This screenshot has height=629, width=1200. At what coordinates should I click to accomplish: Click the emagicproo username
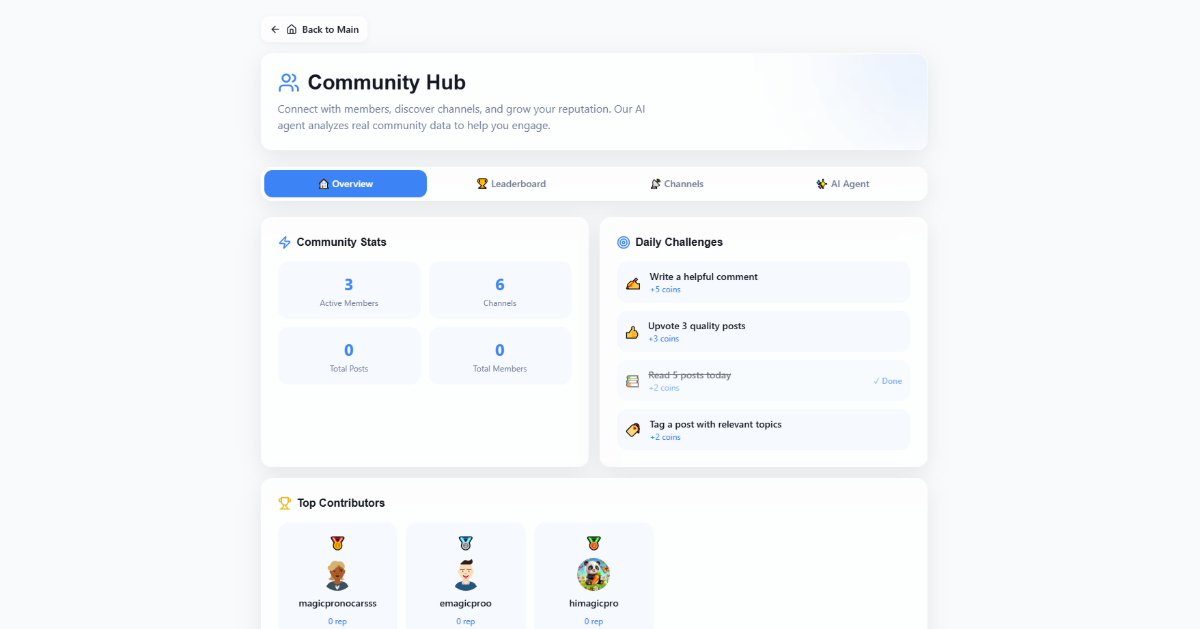point(466,604)
